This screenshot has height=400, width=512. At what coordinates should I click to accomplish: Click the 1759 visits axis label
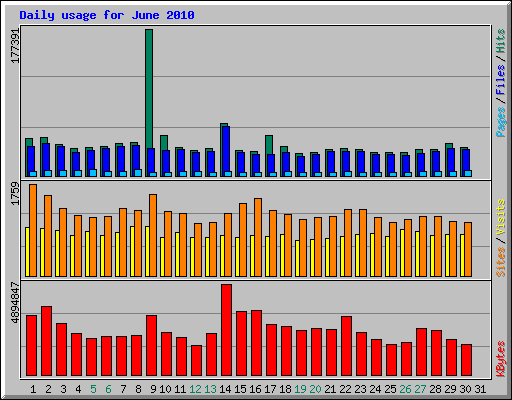(15, 194)
